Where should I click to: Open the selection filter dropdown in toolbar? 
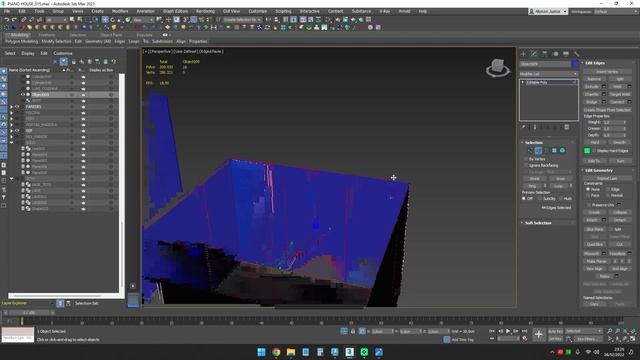[x=57, y=20]
